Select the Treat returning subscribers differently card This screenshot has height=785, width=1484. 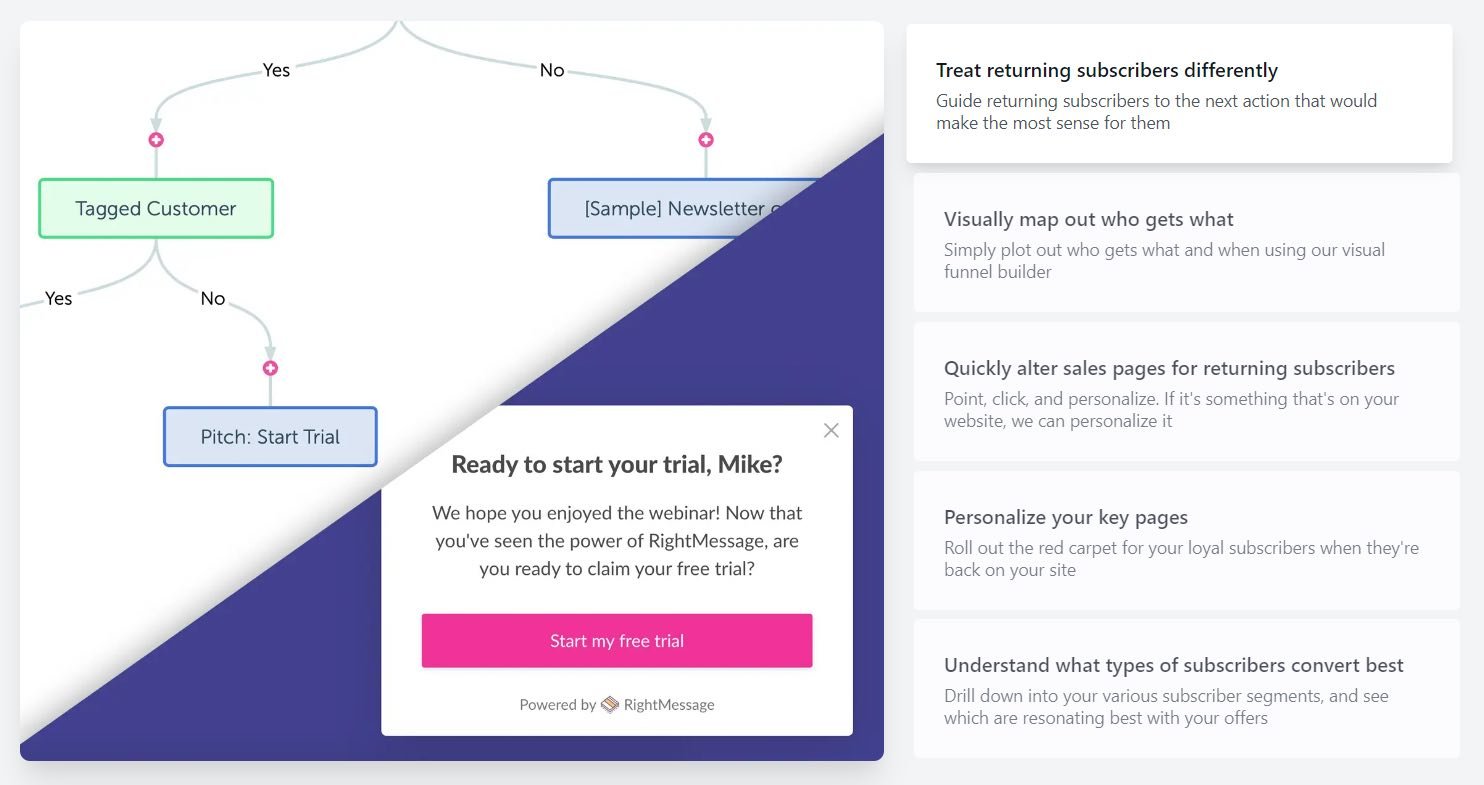click(x=1180, y=93)
